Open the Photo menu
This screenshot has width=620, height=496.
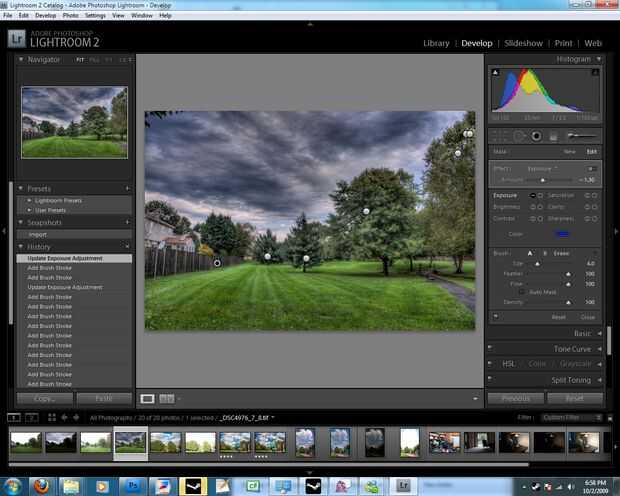[x=70, y=15]
